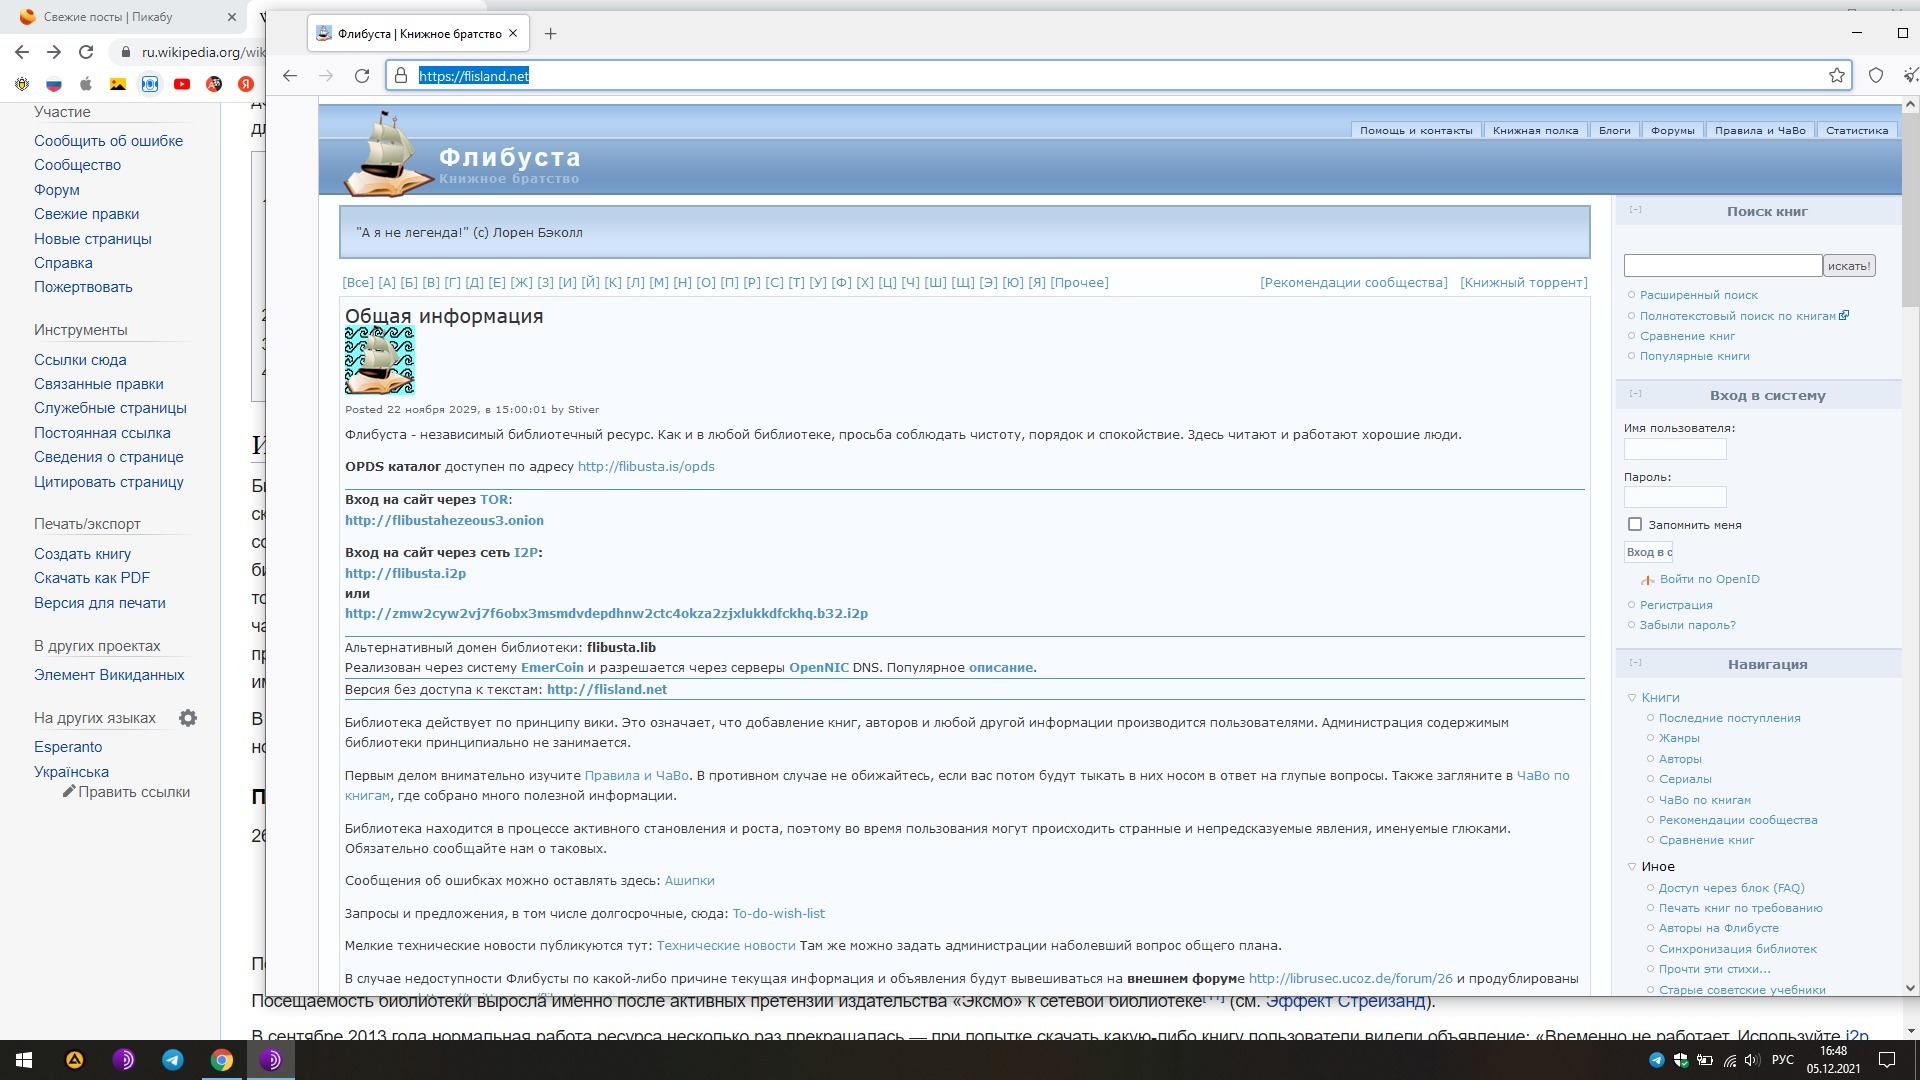Open Войти по OpenID link
The image size is (1920, 1080).
click(x=1709, y=579)
